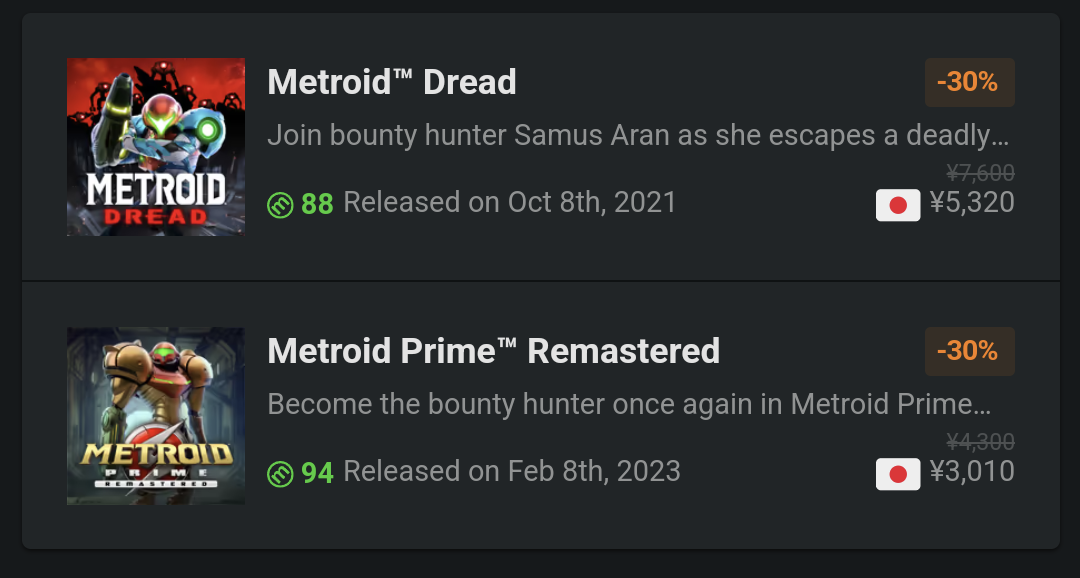Click the -30% badge on Metroid Dread
This screenshot has height=578, width=1080.
click(970, 83)
